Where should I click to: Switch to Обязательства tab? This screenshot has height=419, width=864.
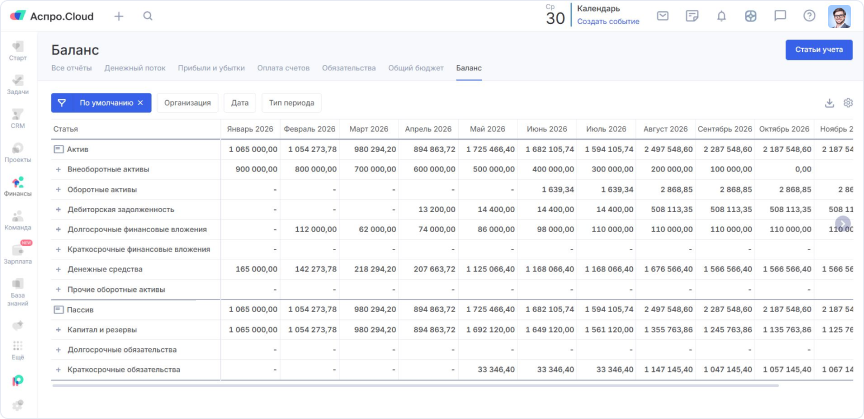click(349, 68)
